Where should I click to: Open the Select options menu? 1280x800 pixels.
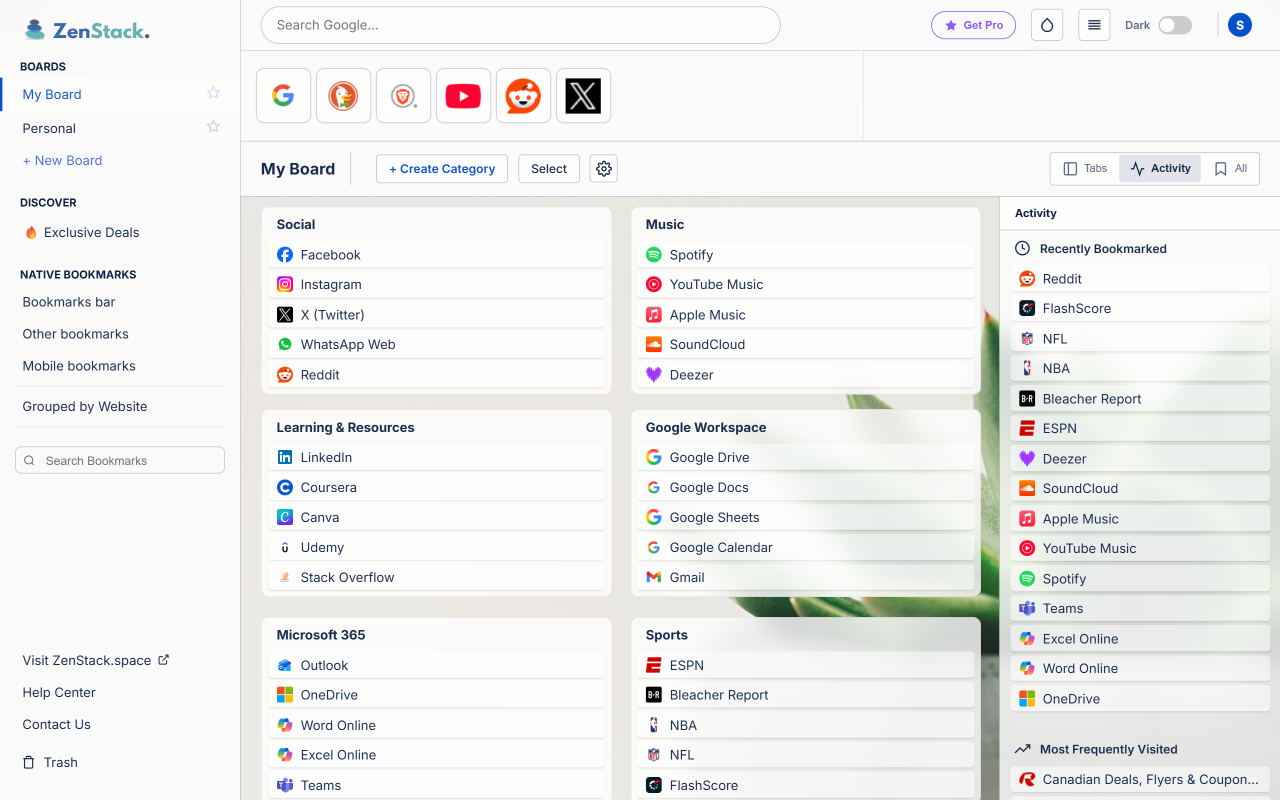pos(548,168)
